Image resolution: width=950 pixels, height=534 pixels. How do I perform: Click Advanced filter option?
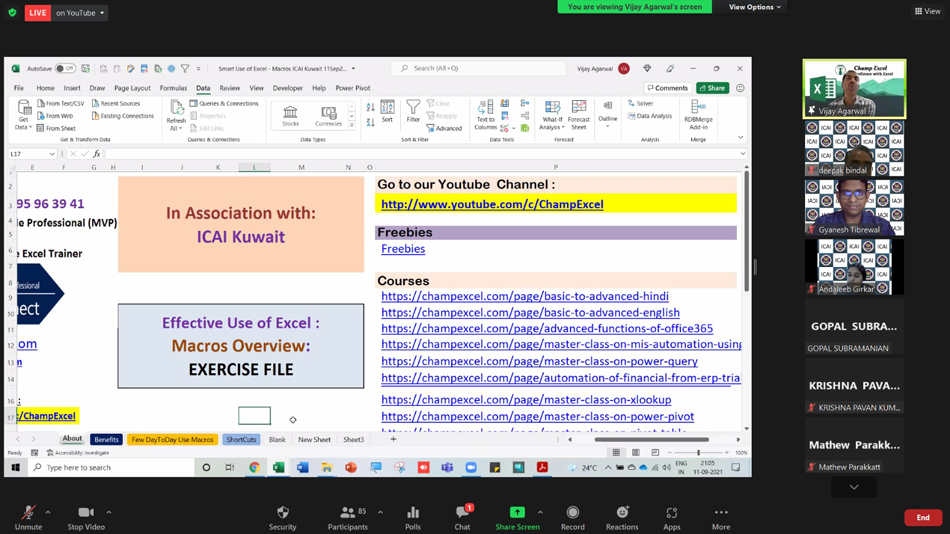pos(444,128)
